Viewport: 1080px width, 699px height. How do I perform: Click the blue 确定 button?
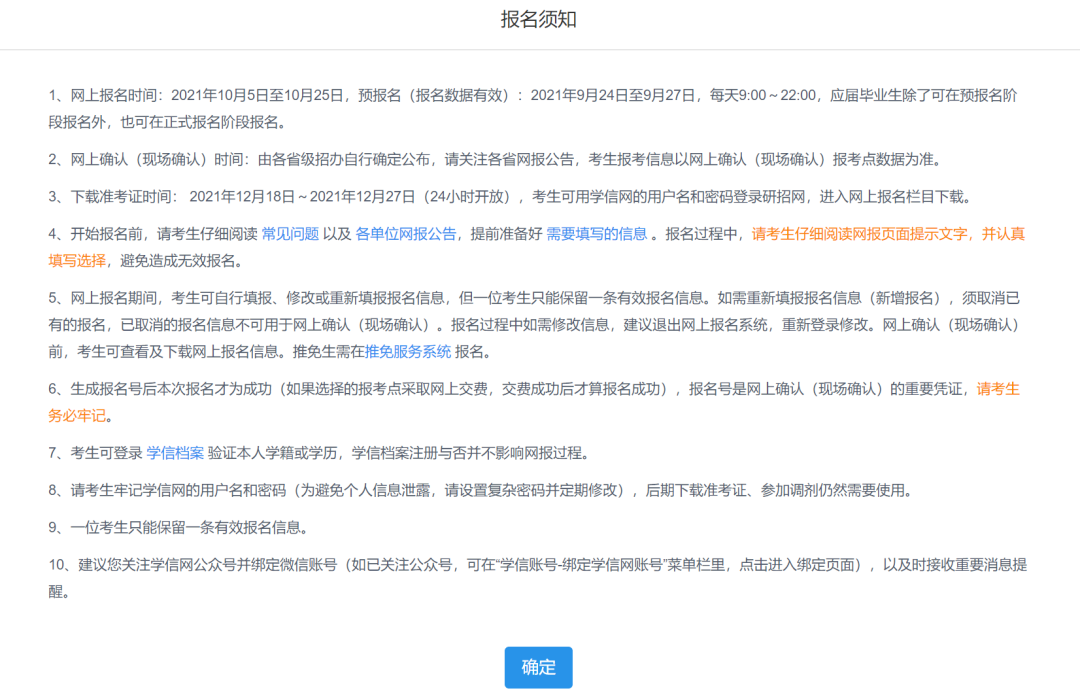(538, 667)
